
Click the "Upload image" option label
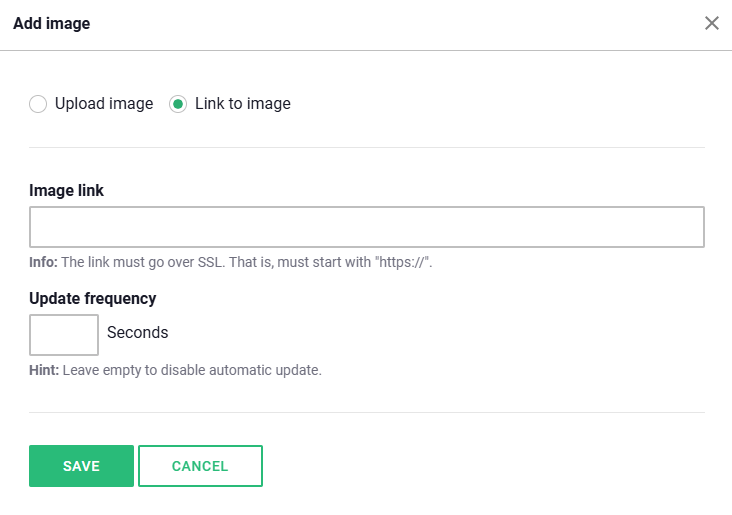point(104,104)
